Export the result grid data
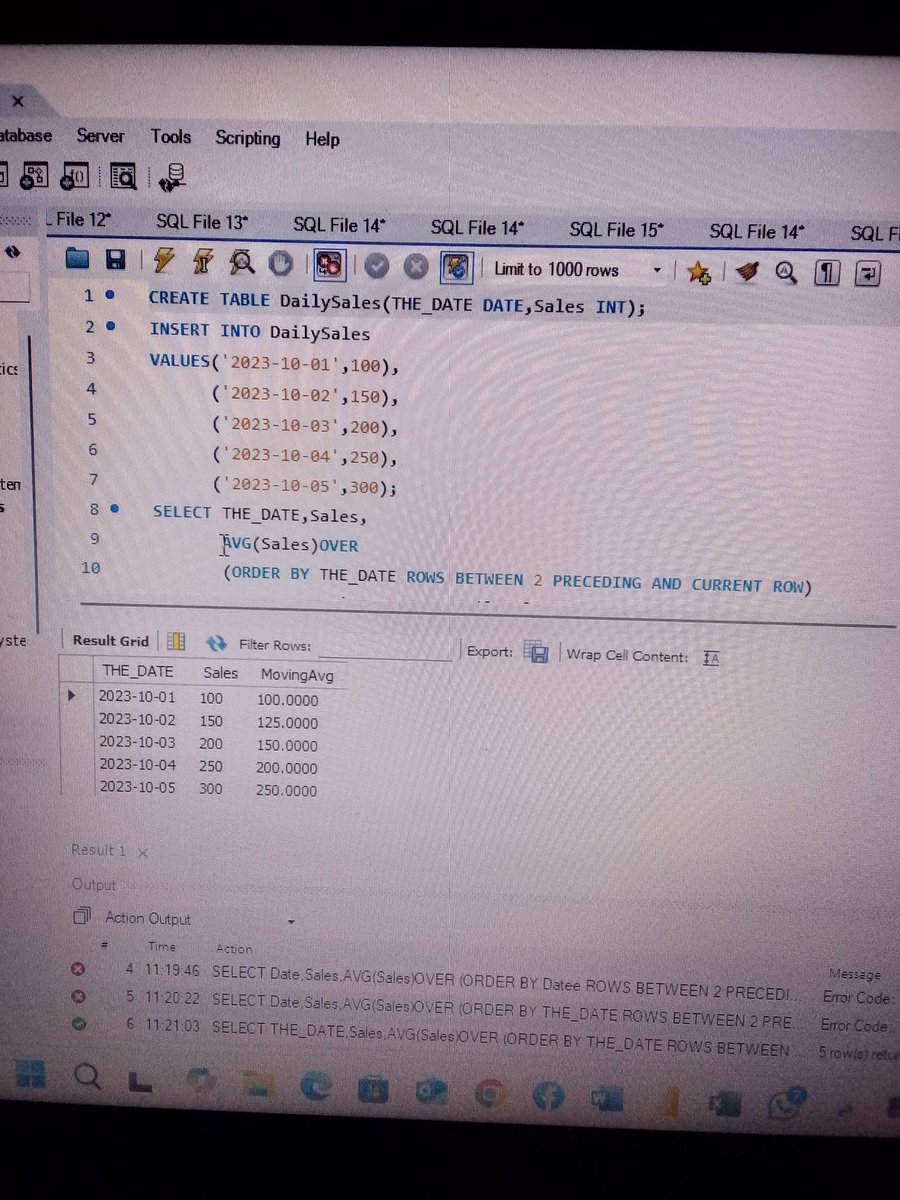Image resolution: width=900 pixels, height=1200 pixels. (537, 652)
